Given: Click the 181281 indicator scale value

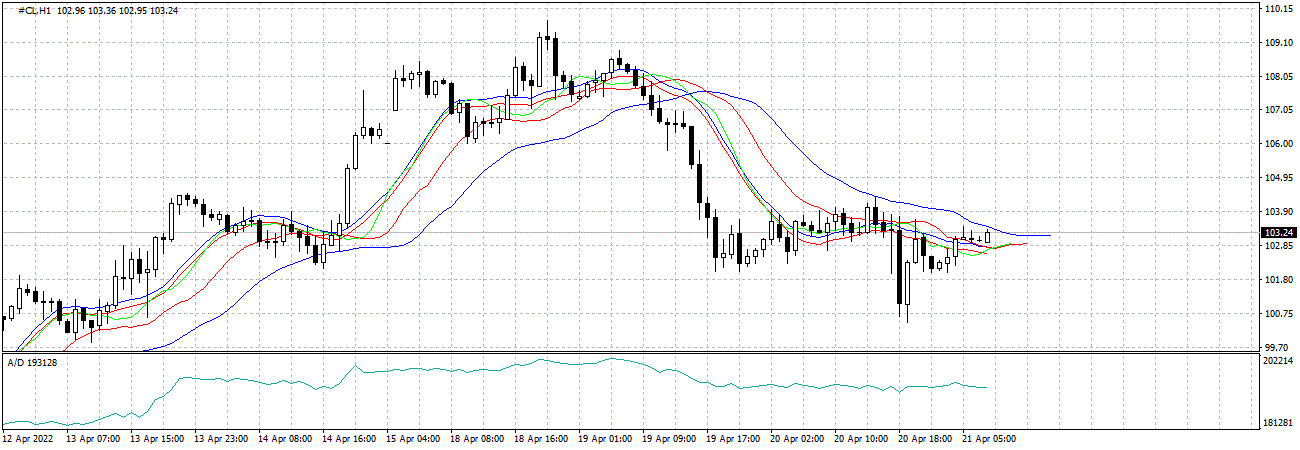Looking at the screenshot, I should (1275, 423).
